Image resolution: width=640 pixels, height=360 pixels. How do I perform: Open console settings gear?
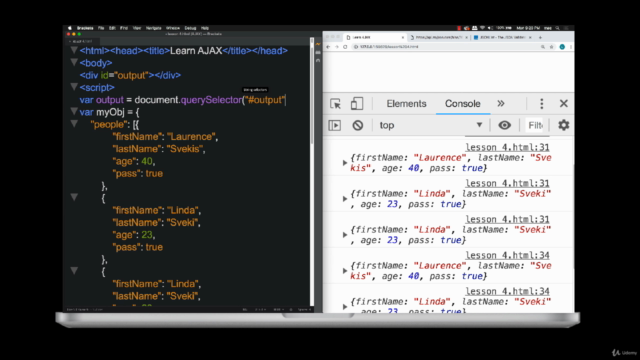(x=564, y=125)
